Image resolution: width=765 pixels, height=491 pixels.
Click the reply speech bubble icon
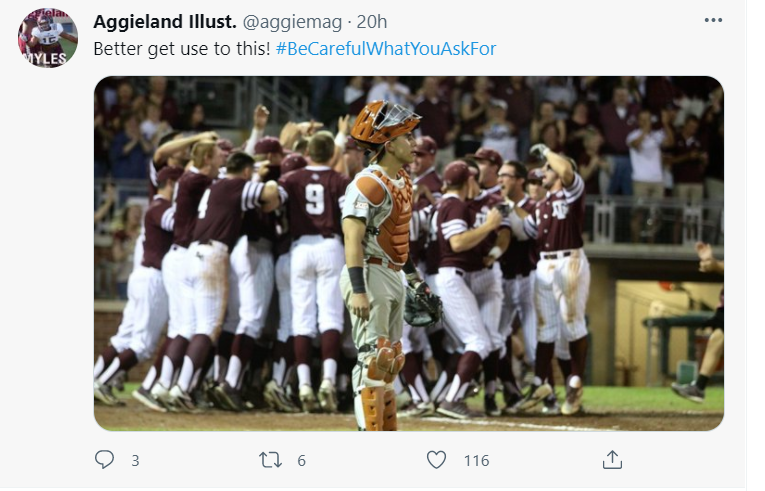[104, 460]
